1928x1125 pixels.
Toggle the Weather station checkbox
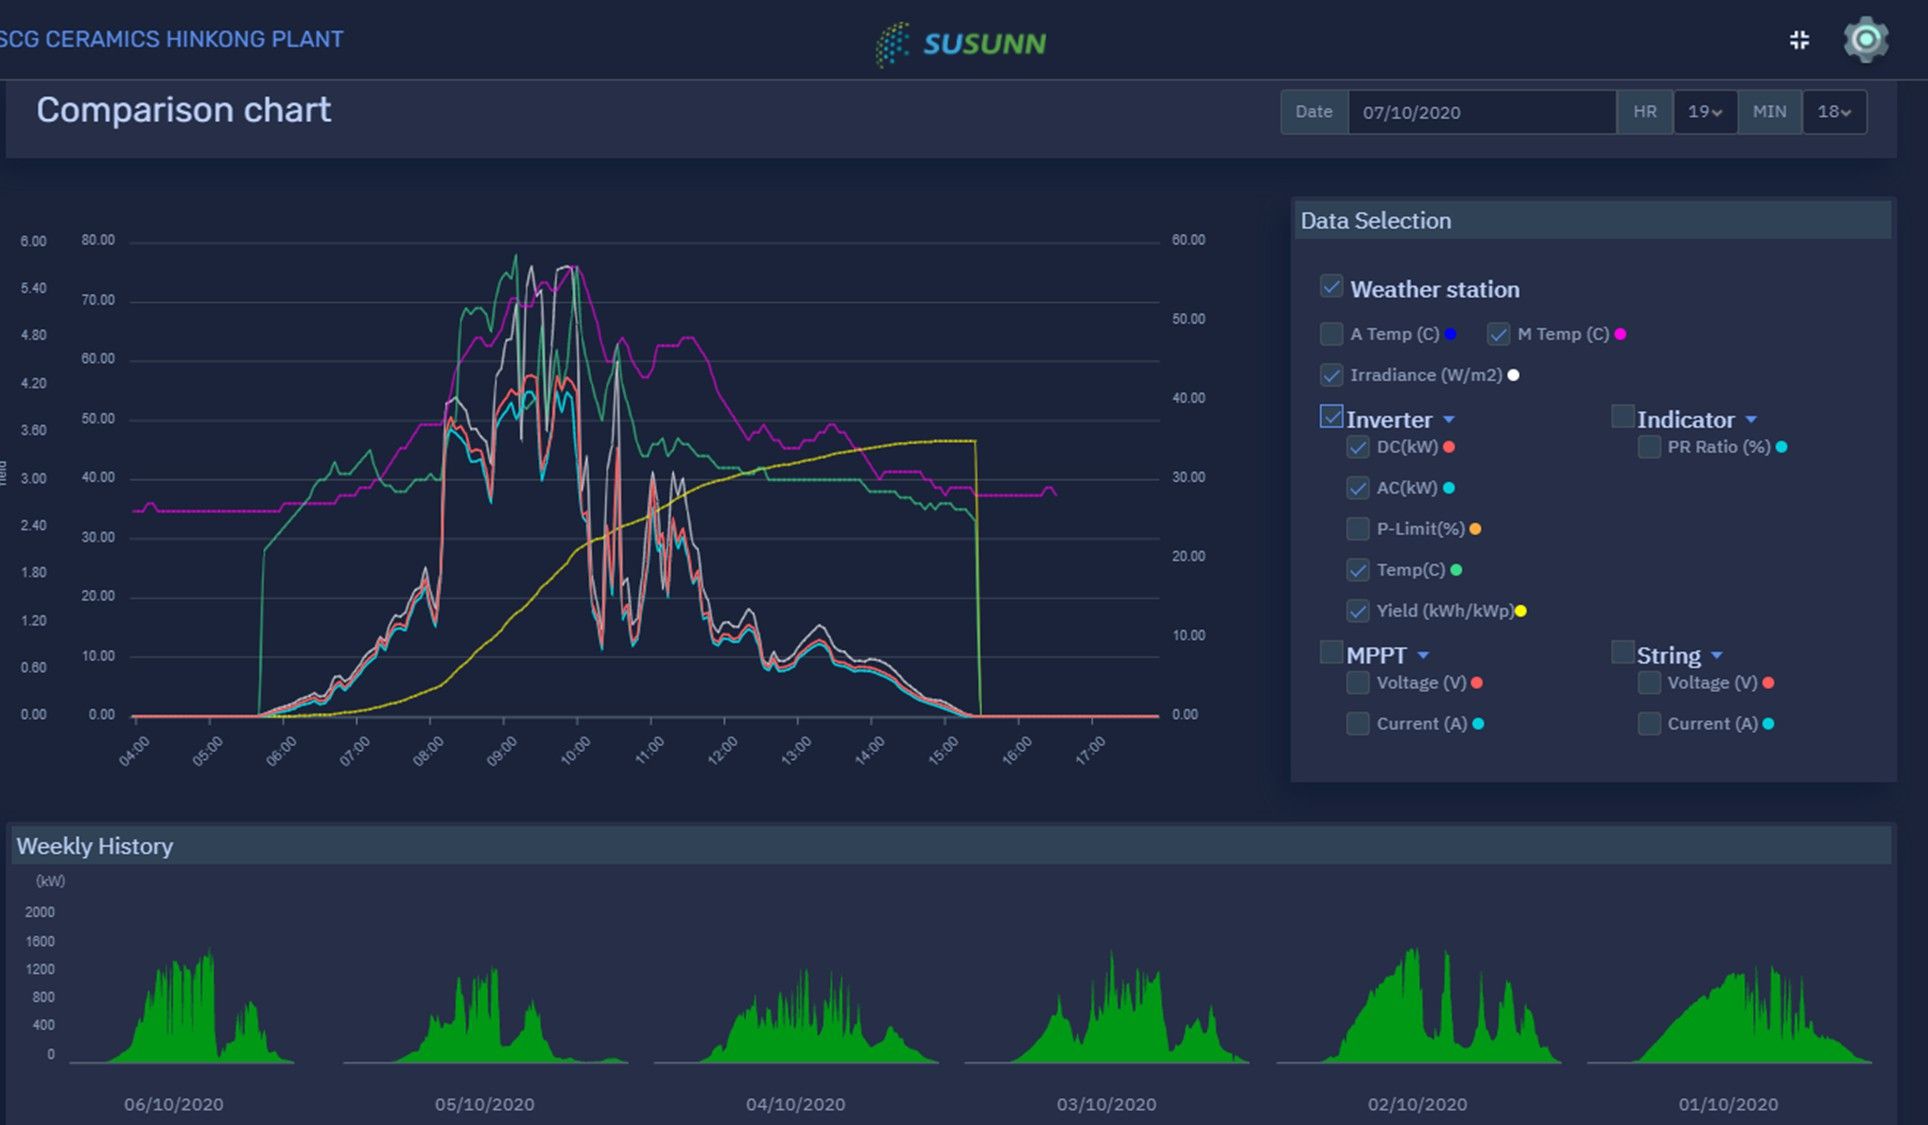coord(1331,287)
